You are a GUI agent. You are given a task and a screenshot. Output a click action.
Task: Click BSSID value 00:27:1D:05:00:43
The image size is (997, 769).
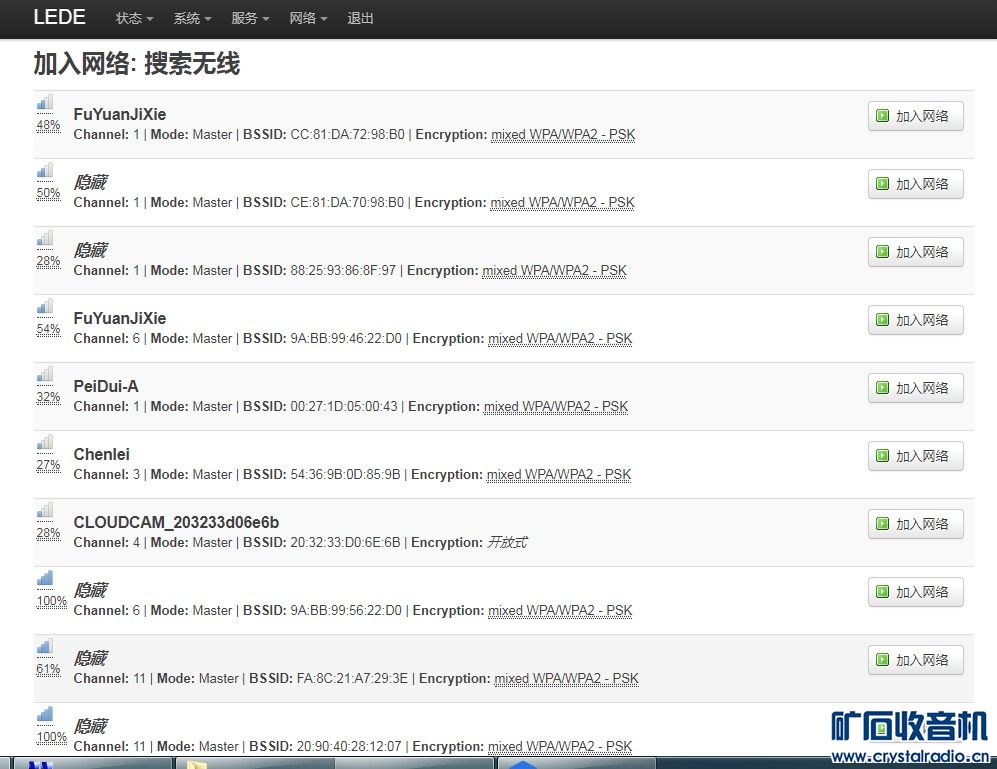344,406
